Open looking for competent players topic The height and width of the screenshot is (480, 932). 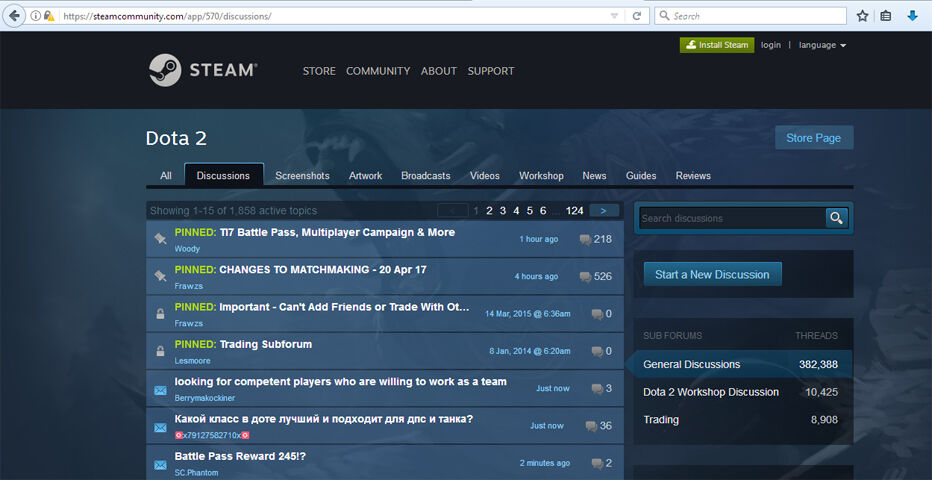coord(341,381)
